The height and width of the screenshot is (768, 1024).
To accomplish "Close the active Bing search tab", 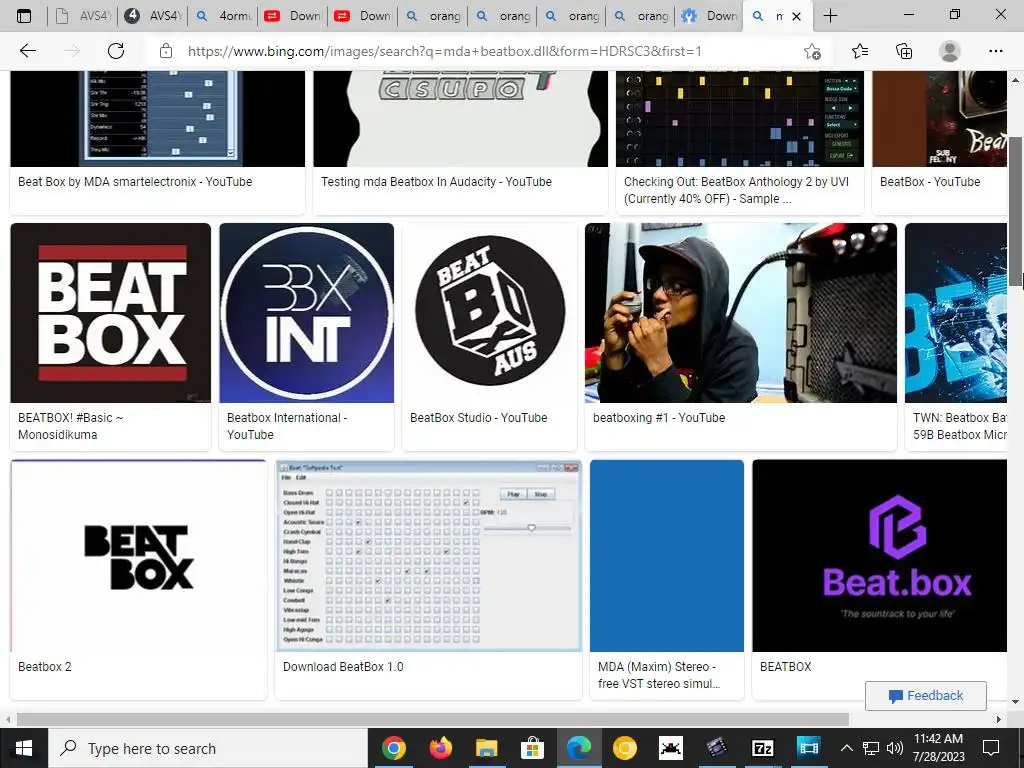I will [x=796, y=16].
